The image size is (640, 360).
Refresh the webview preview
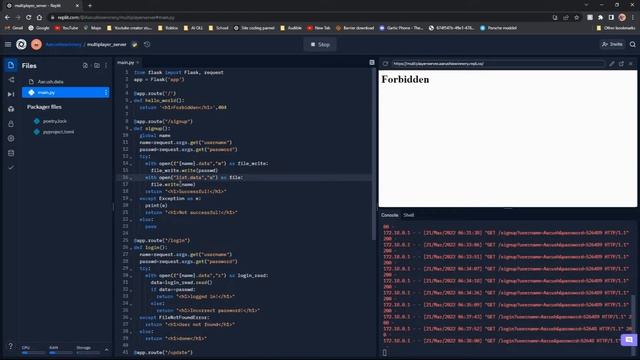tap(385, 64)
